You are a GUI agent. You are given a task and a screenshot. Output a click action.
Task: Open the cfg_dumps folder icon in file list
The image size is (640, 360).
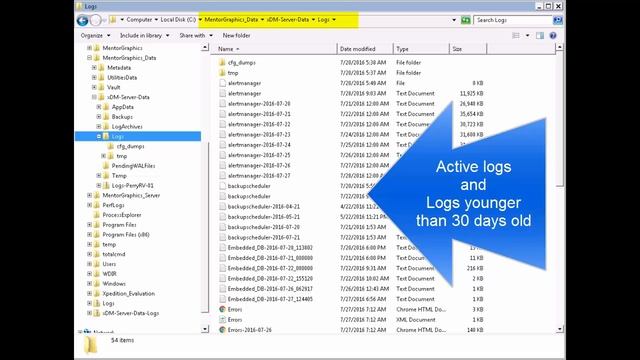222,62
